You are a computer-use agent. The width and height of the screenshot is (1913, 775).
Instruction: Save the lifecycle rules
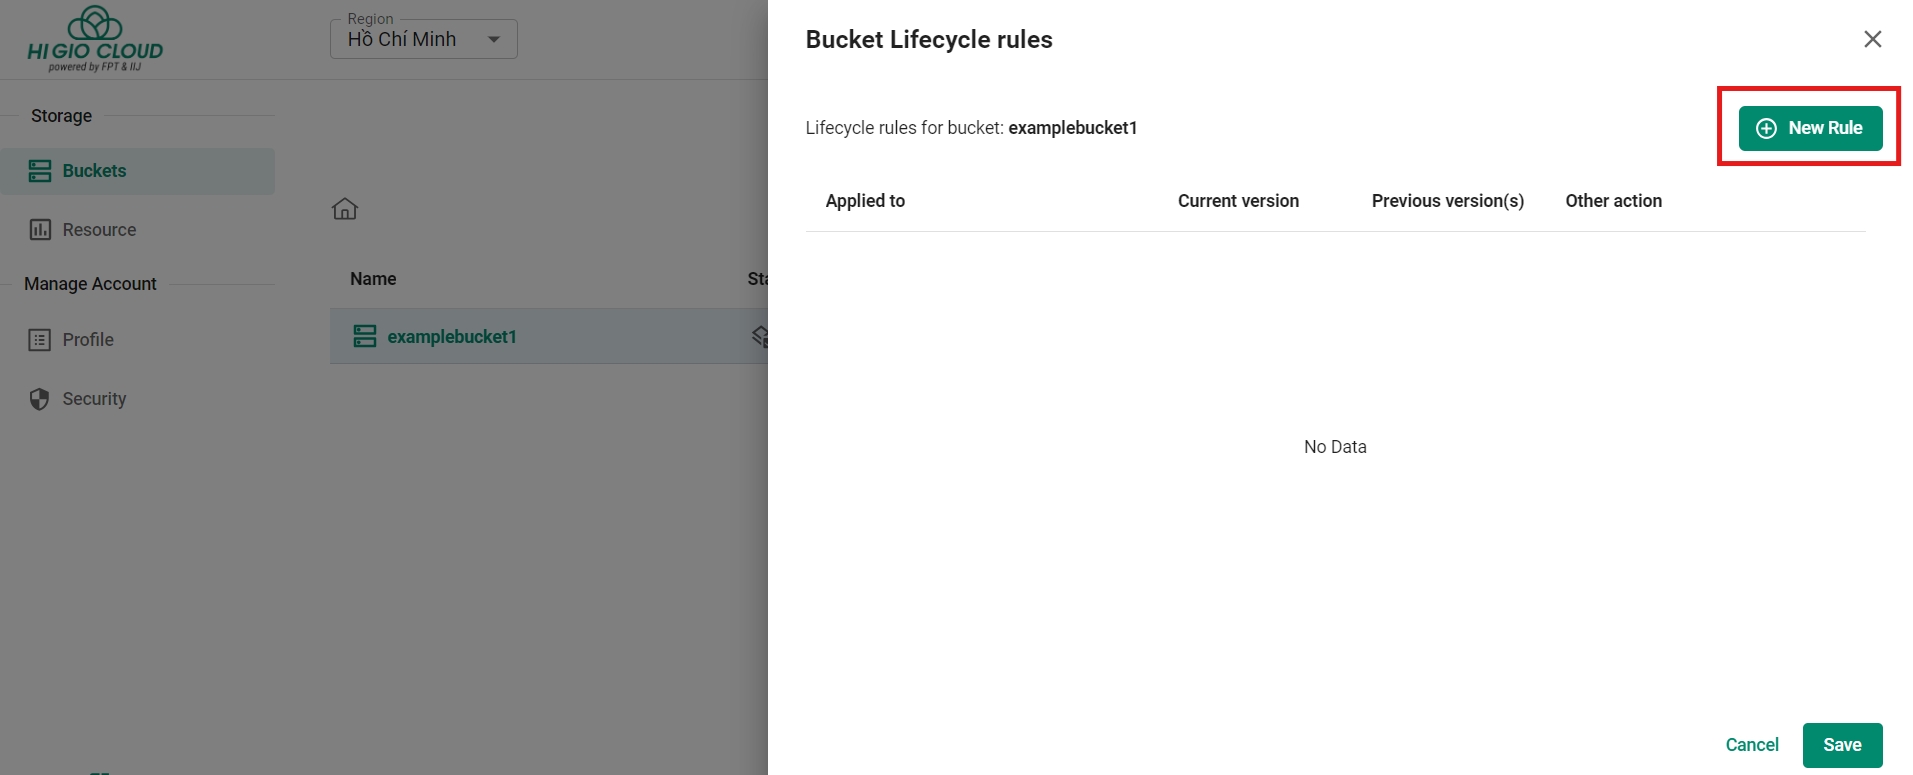click(x=1842, y=745)
